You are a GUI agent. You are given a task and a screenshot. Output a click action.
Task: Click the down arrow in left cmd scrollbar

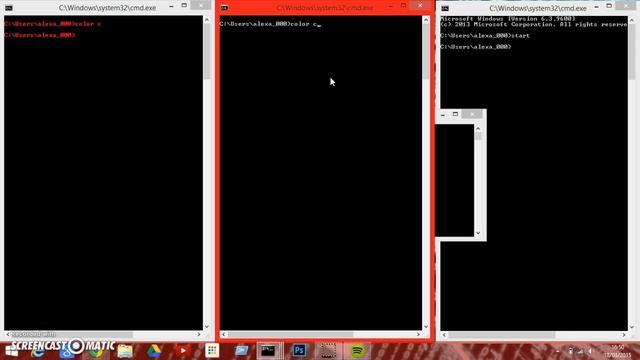(207, 327)
